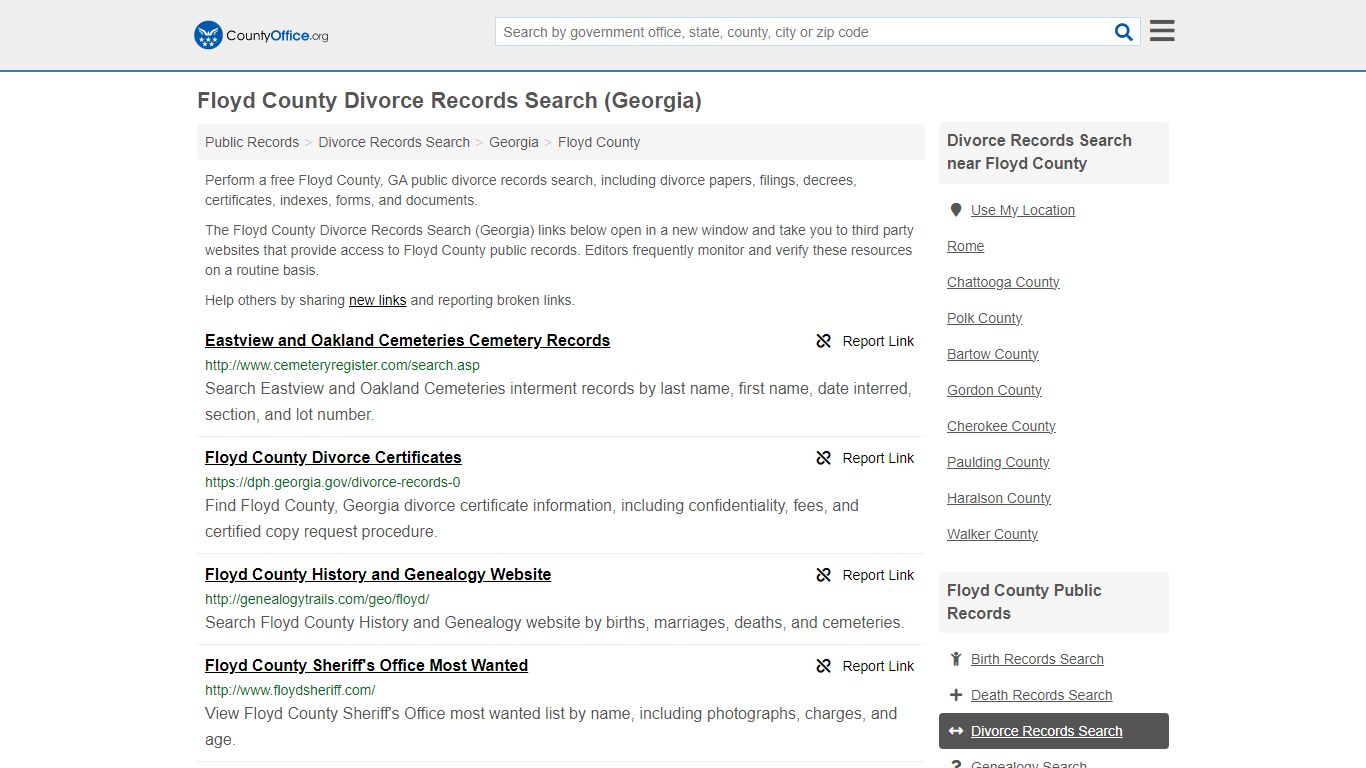Open Floyd County Divorce Certificates link
Image resolution: width=1366 pixels, height=768 pixels.
coord(333,457)
